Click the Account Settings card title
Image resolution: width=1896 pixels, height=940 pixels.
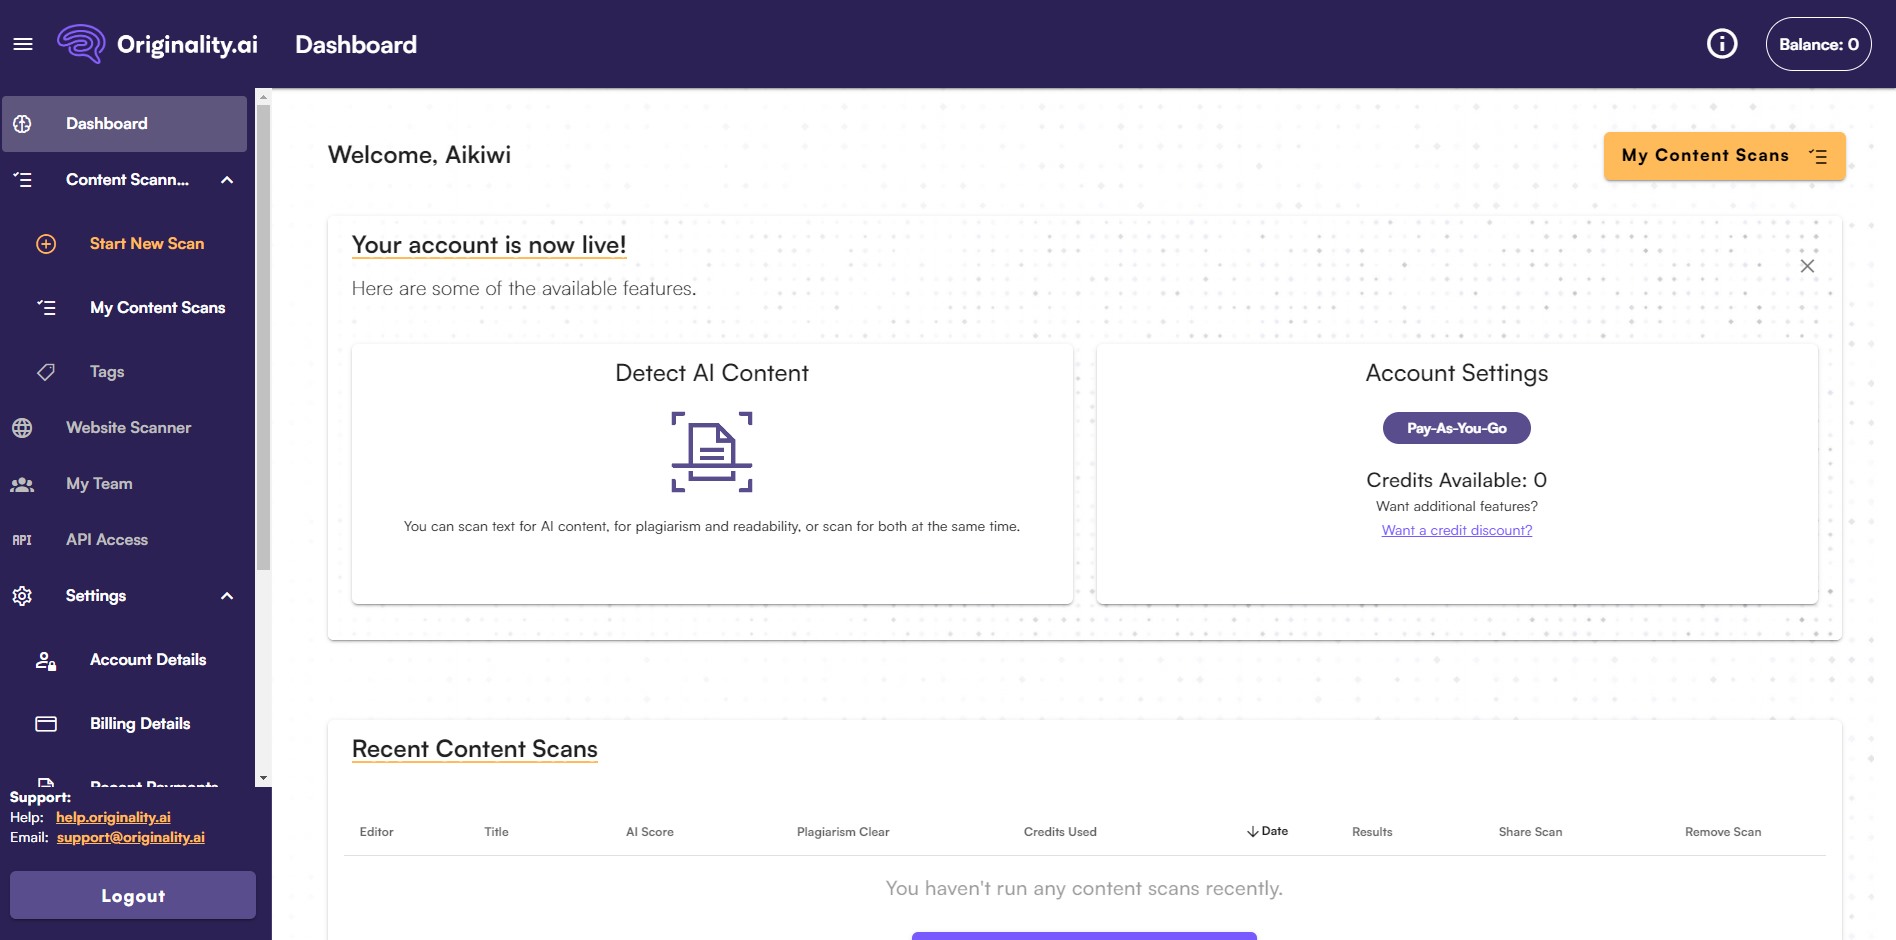click(x=1457, y=373)
